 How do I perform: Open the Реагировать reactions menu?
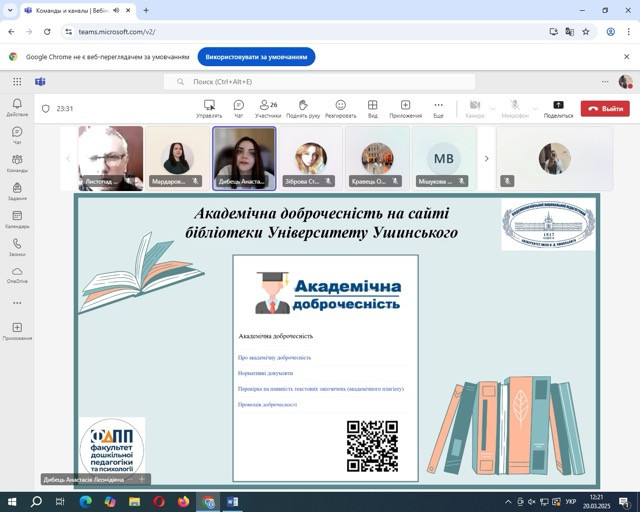click(340, 108)
